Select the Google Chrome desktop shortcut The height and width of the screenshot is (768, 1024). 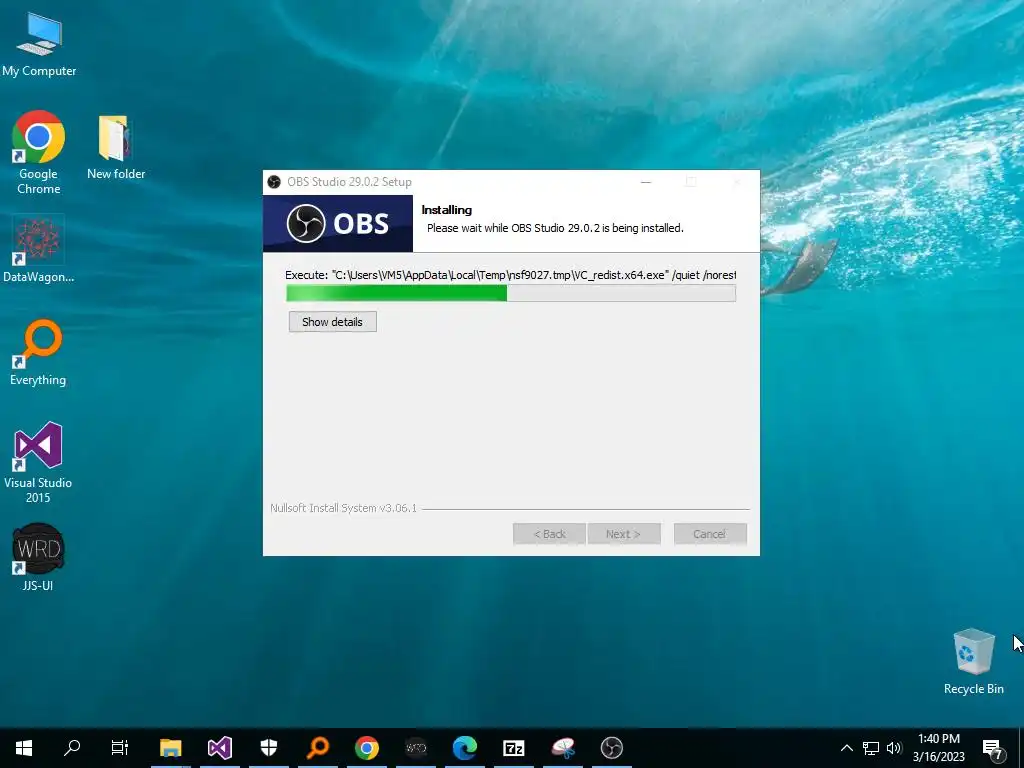pyautogui.click(x=39, y=152)
